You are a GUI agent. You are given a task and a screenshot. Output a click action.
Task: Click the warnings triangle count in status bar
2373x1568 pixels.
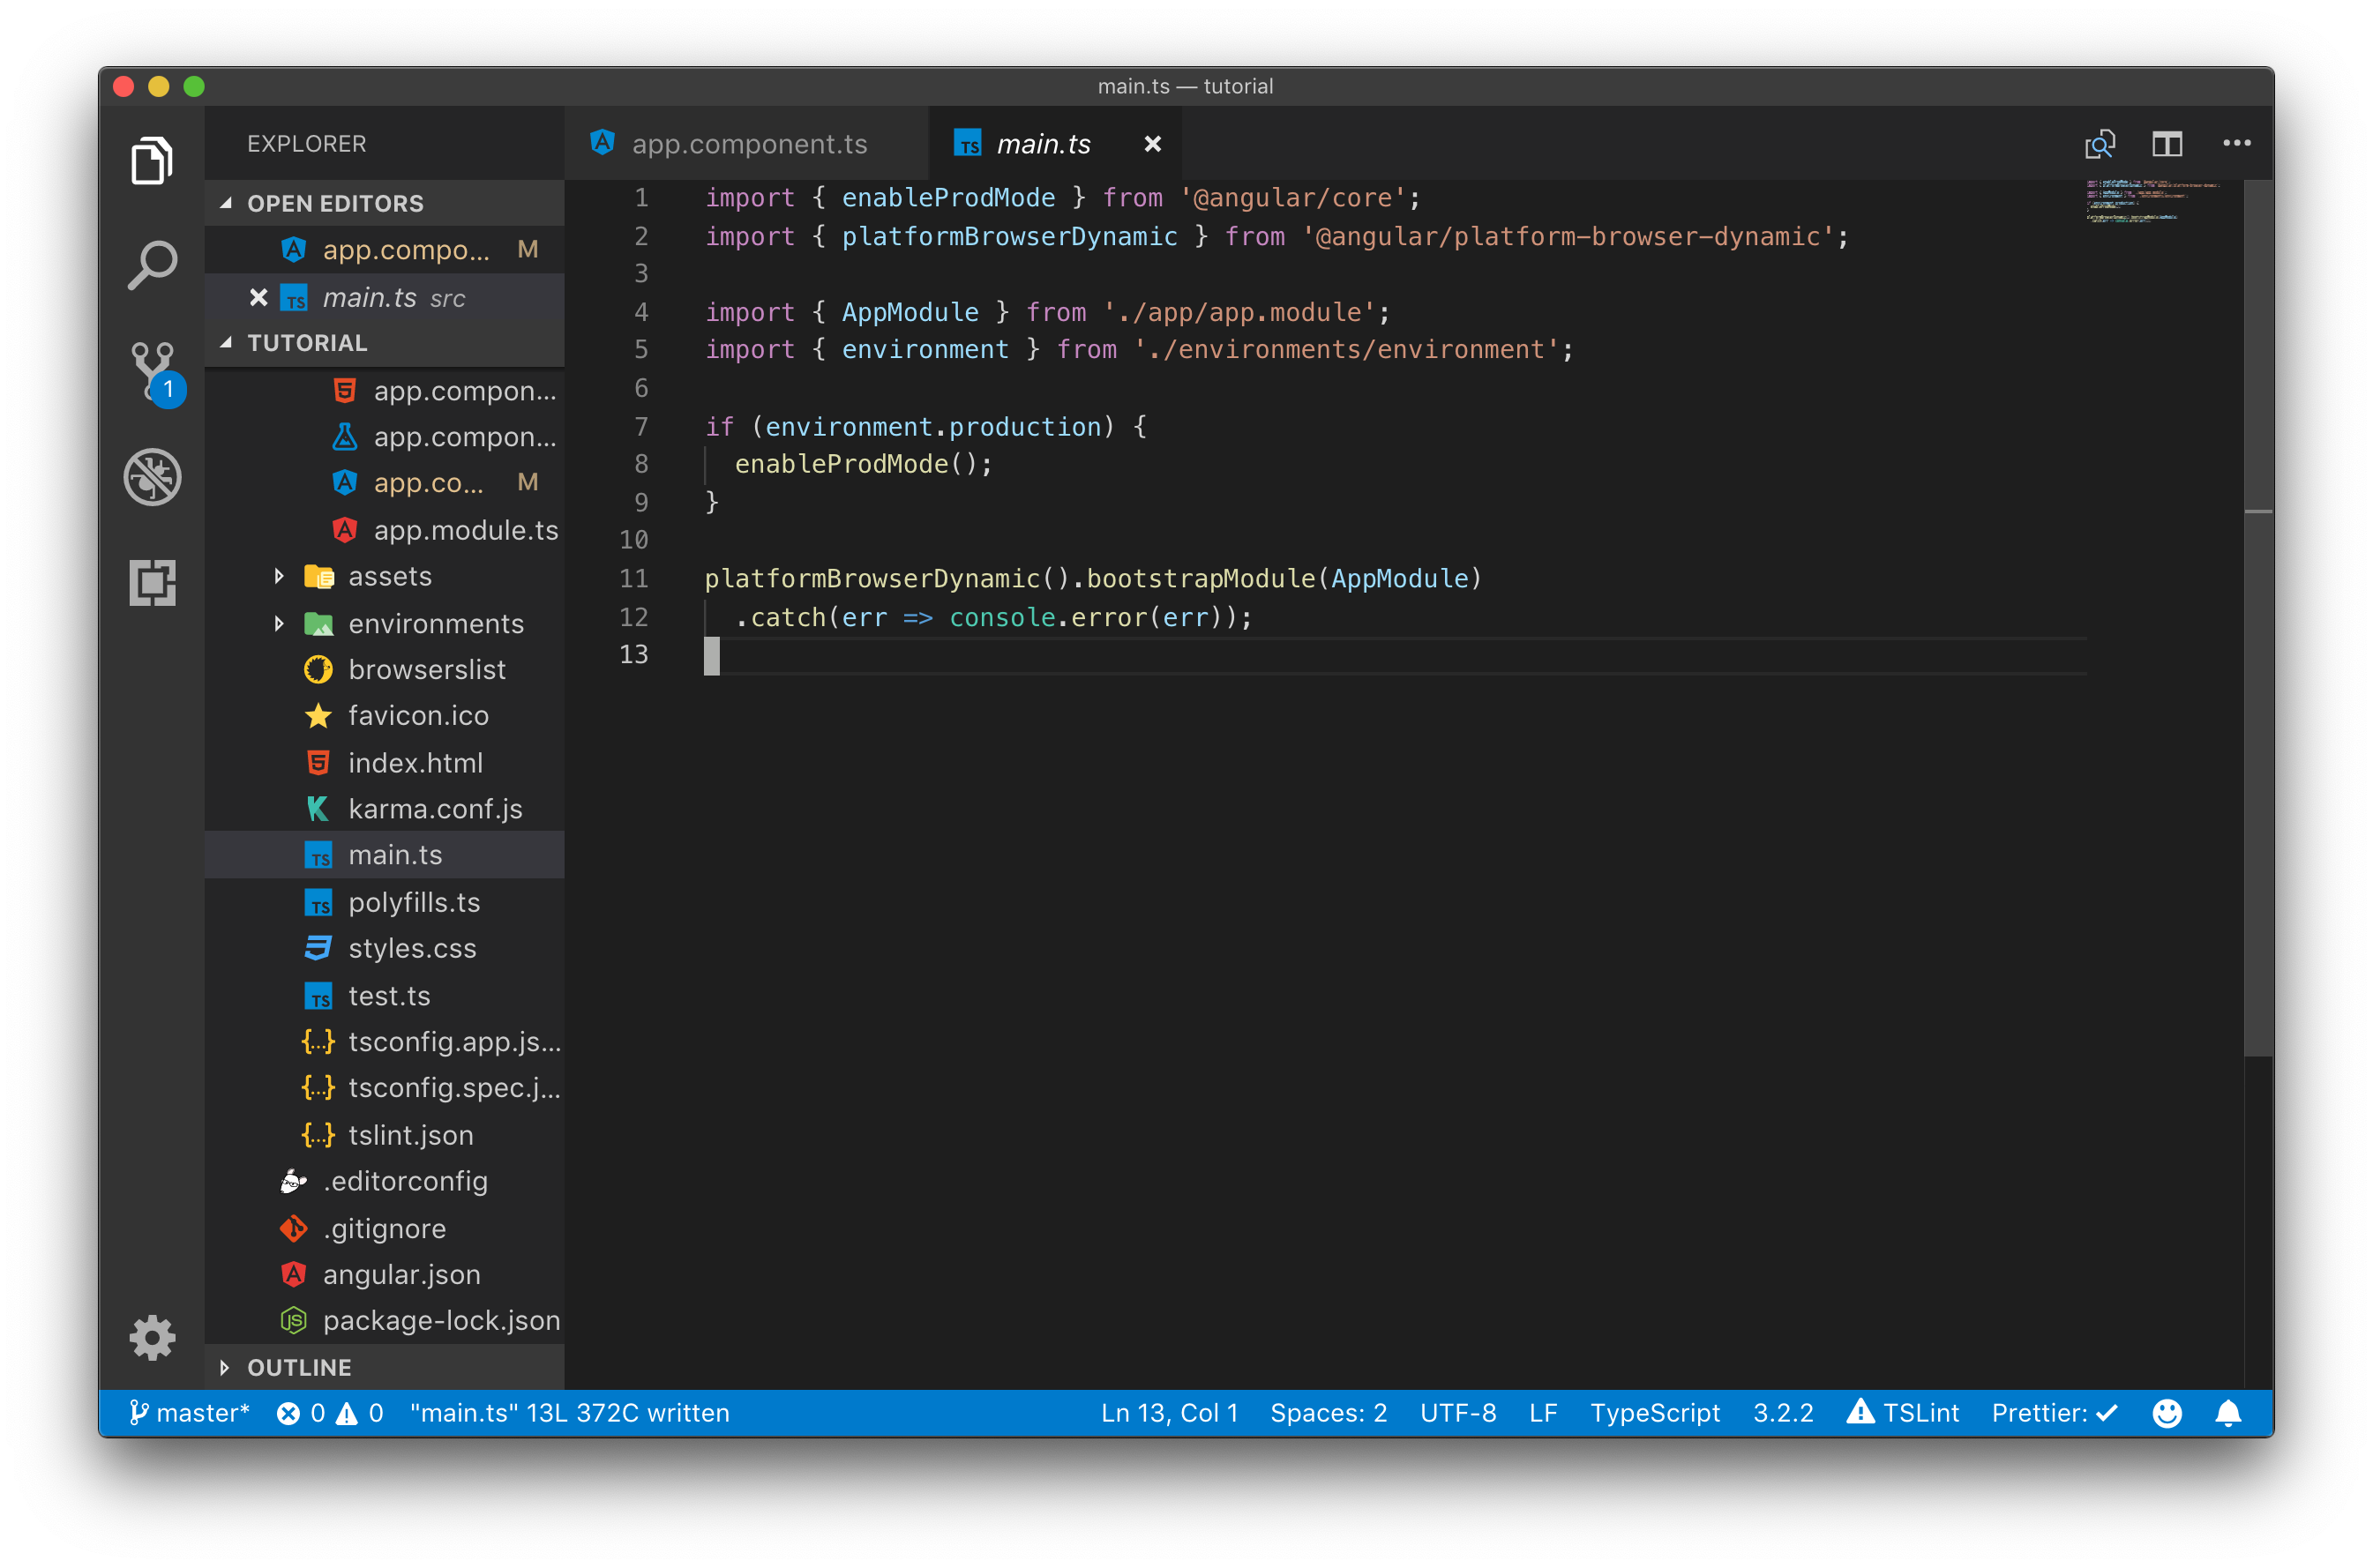[359, 1413]
